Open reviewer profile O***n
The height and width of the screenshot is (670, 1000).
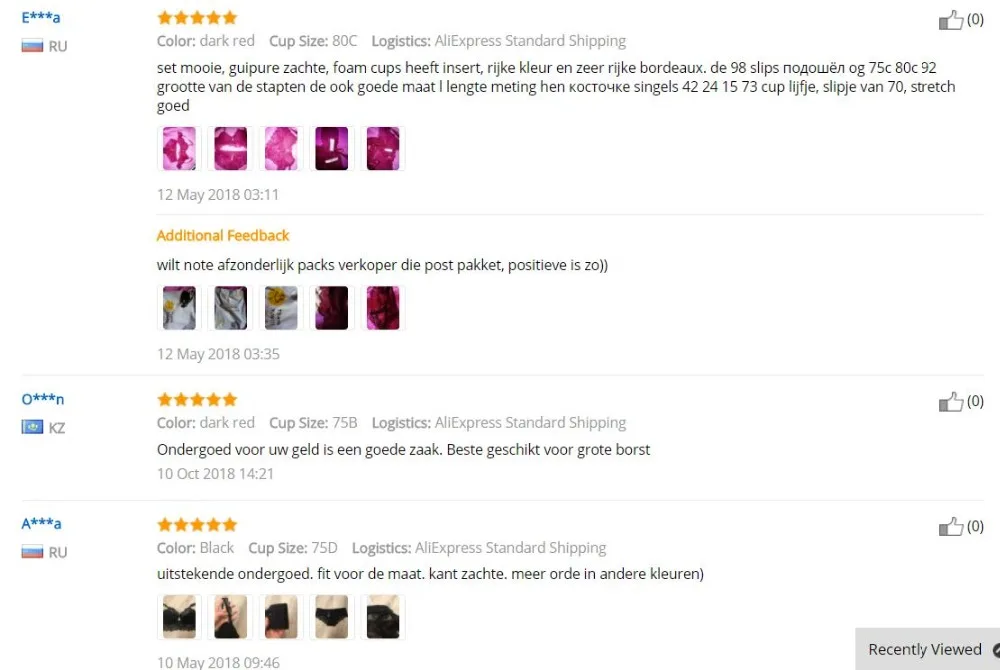click(x=43, y=399)
